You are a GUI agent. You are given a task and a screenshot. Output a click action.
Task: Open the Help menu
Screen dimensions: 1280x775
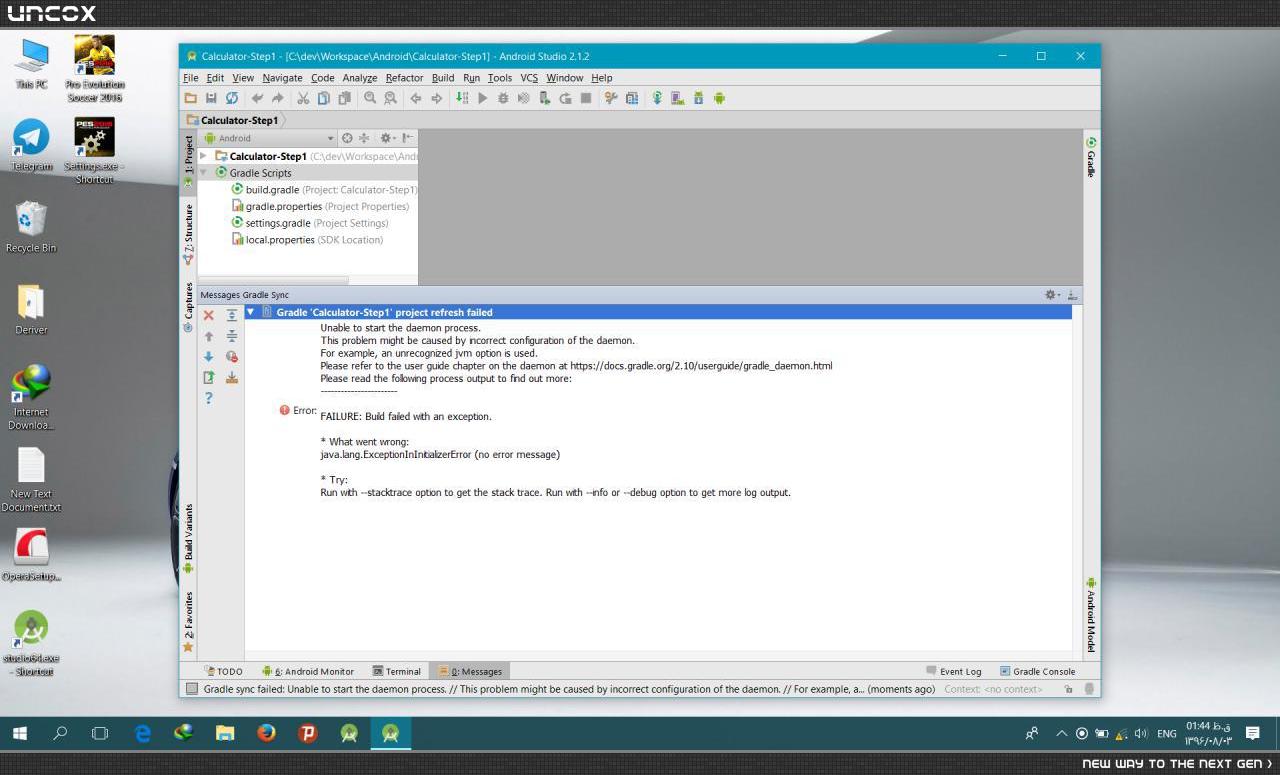coord(601,78)
